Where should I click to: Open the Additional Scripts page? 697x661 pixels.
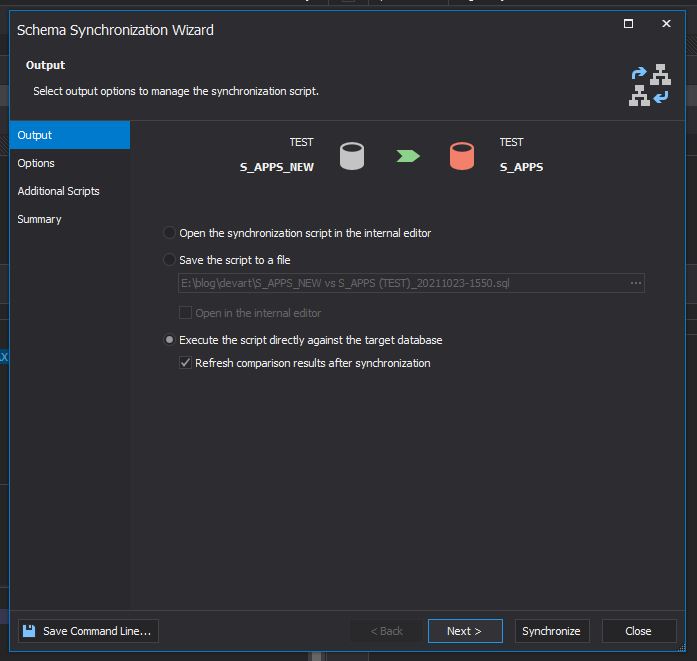[58, 191]
